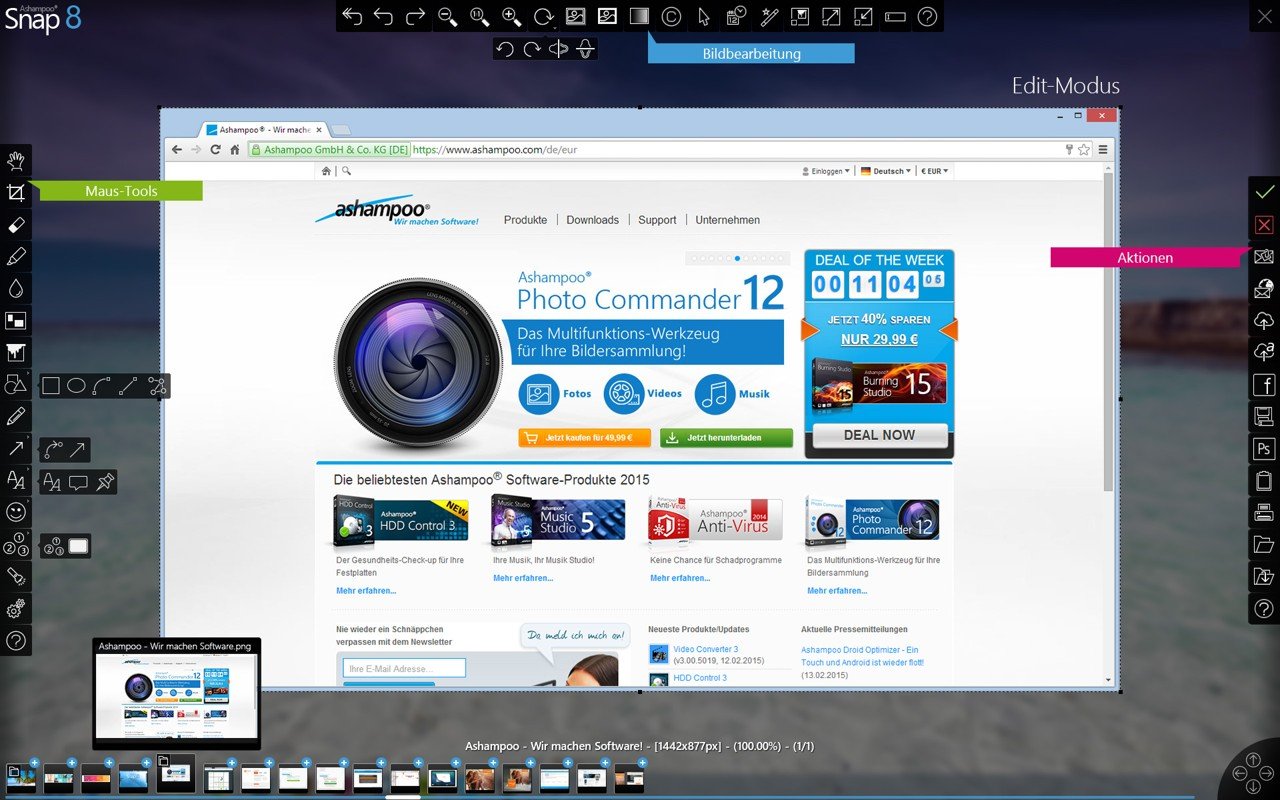Open the settings gears icon
Viewport: 1280px width, 800px height.
16,609
